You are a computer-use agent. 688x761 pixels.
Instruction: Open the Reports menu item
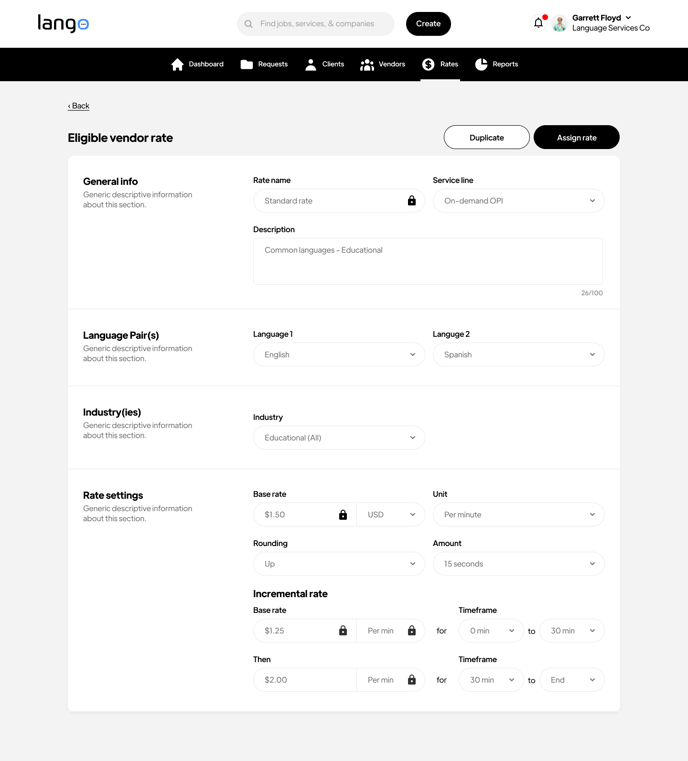(x=496, y=64)
